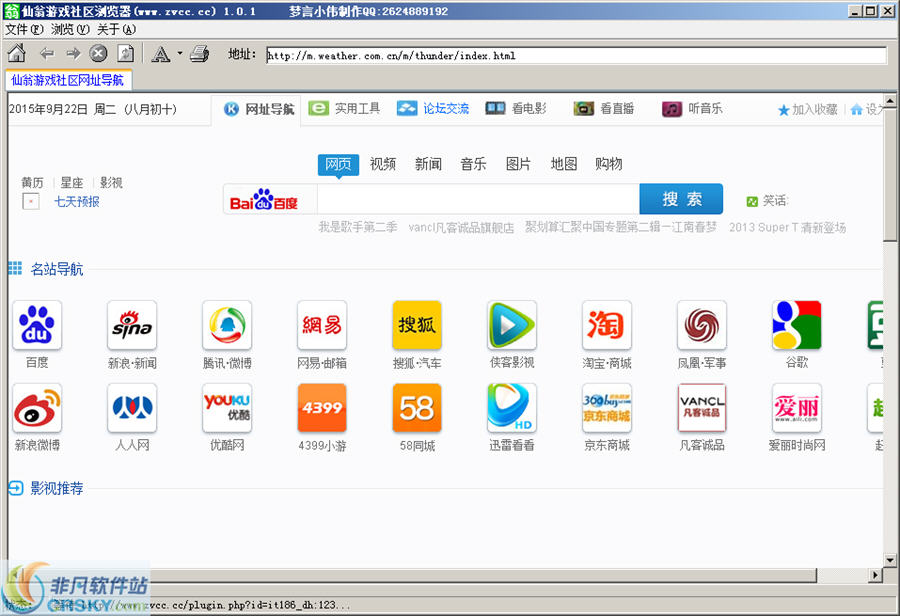Open the font size dropdown arrow

(180, 54)
